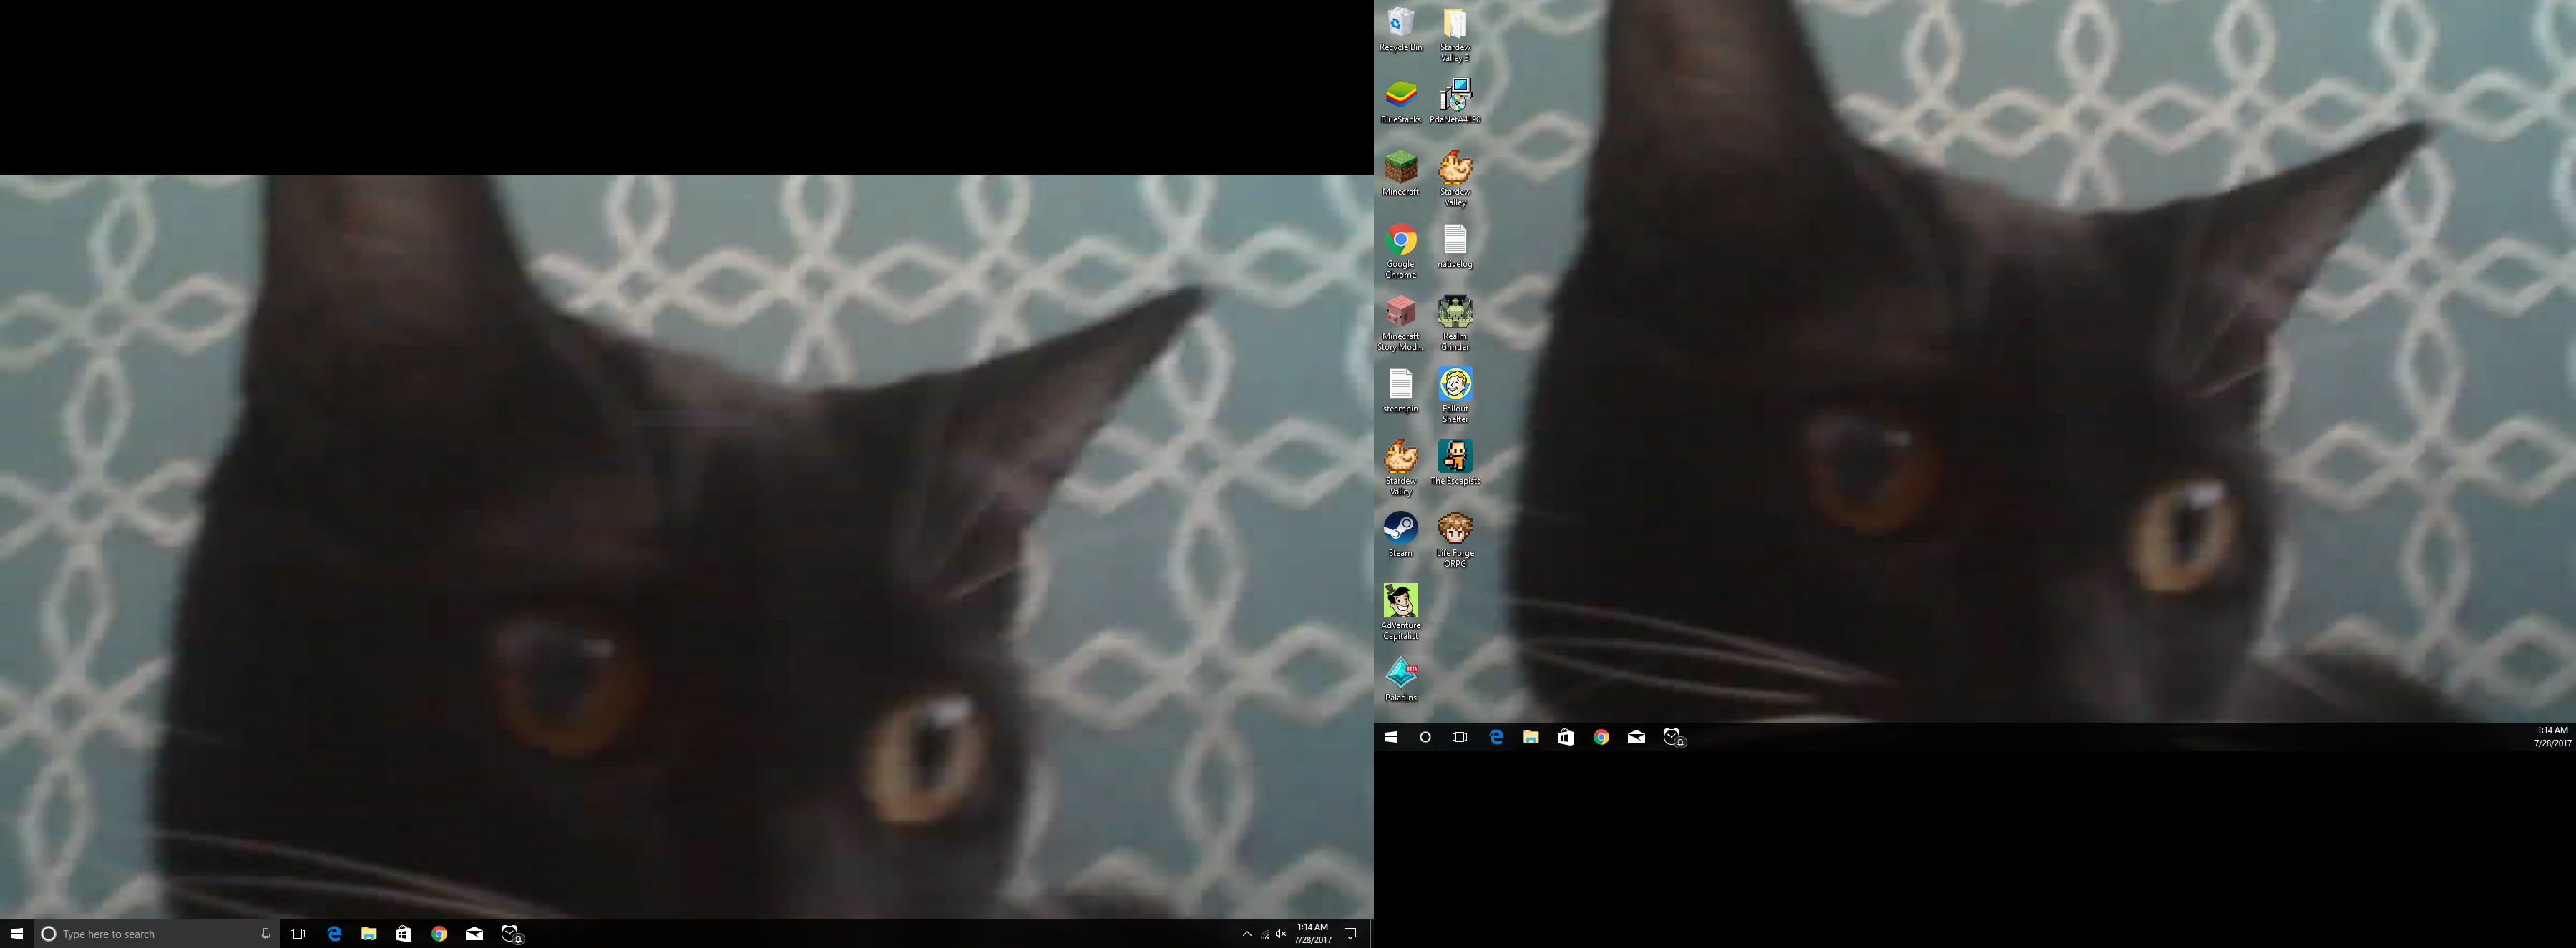Open Mail on the second monitor taskbar
This screenshot has height=948, width=2576.
1636,737
